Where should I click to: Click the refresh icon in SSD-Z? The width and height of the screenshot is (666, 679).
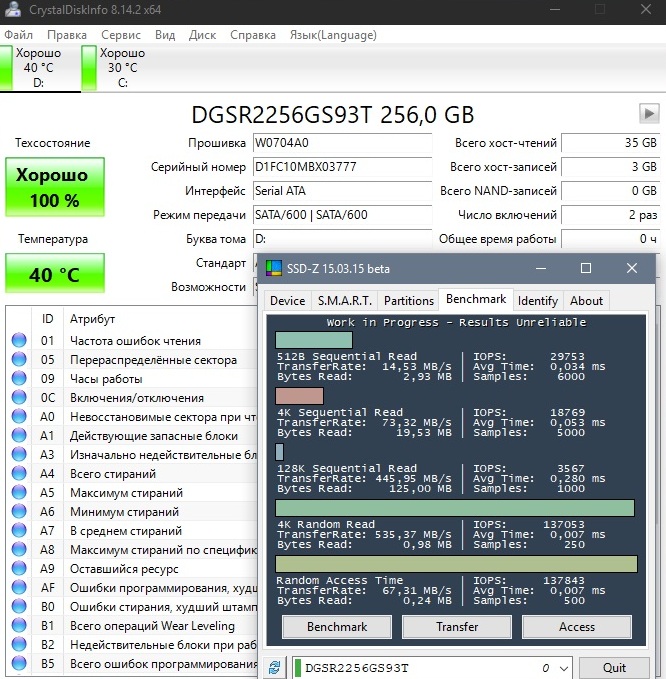click(273, 667)
